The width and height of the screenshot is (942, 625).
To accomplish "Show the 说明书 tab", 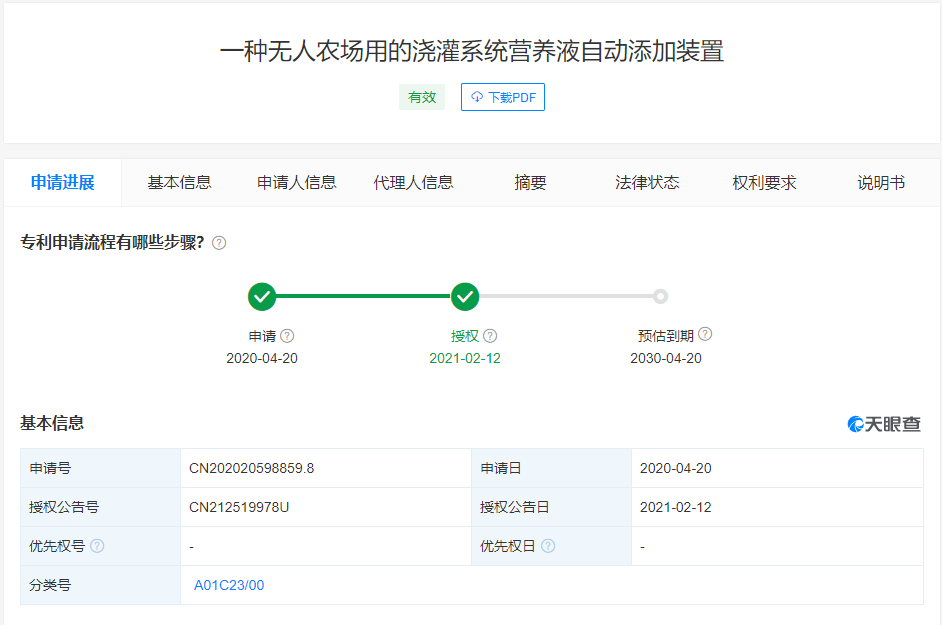I will pyautogui.click(x=881, y=182).
